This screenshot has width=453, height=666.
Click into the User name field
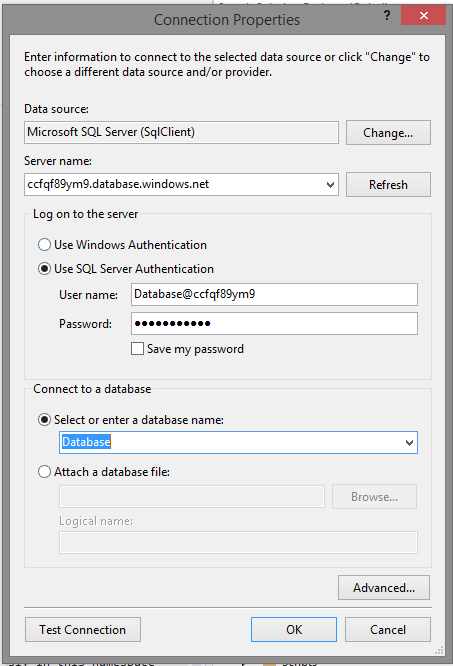pos(274,294)
